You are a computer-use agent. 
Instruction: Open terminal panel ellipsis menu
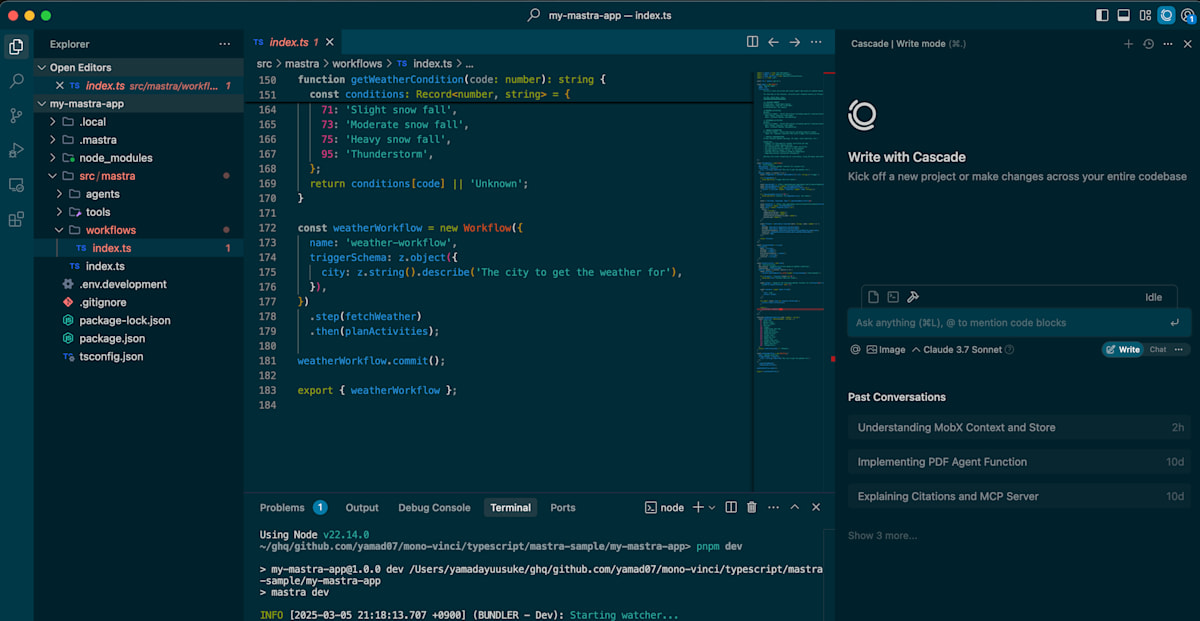pos(773,508)
